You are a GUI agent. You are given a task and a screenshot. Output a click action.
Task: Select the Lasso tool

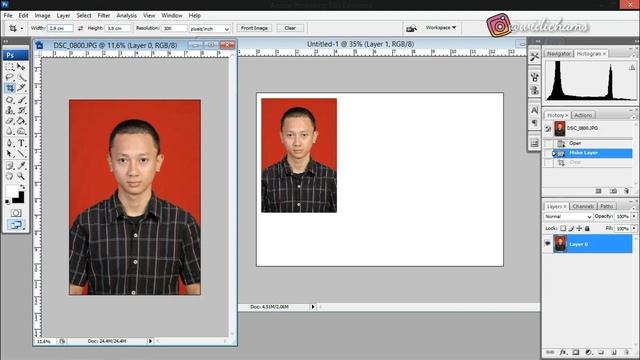(x=9, y=77)
